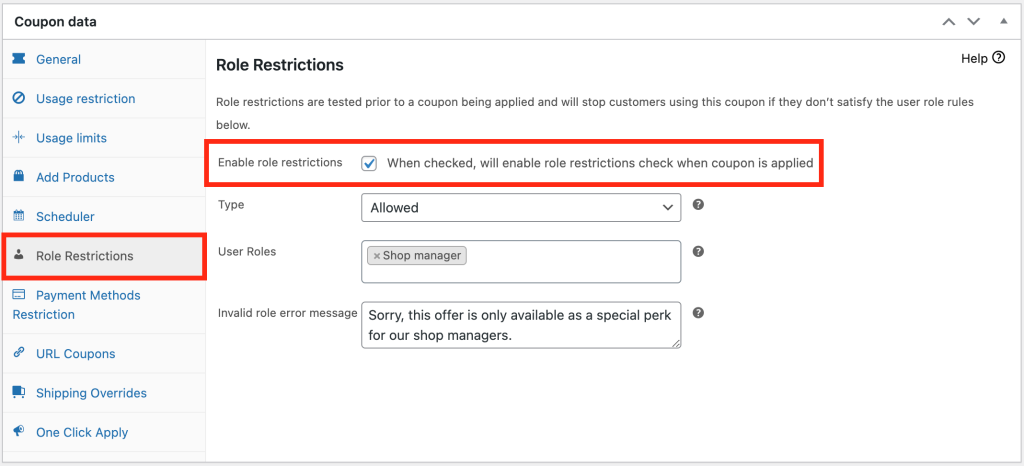Click the URL Coupons link icon

19,353
